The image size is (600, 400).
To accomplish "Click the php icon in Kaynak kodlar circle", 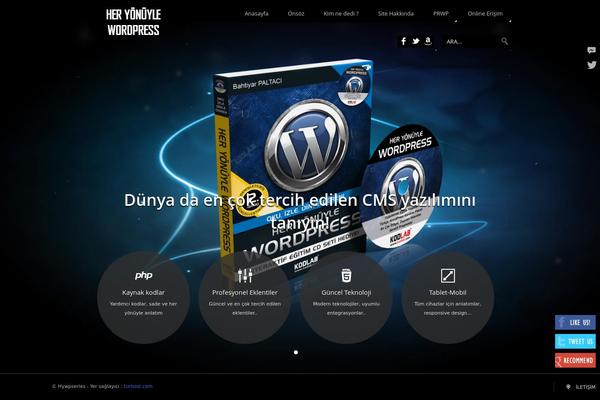I will point(143,275).
